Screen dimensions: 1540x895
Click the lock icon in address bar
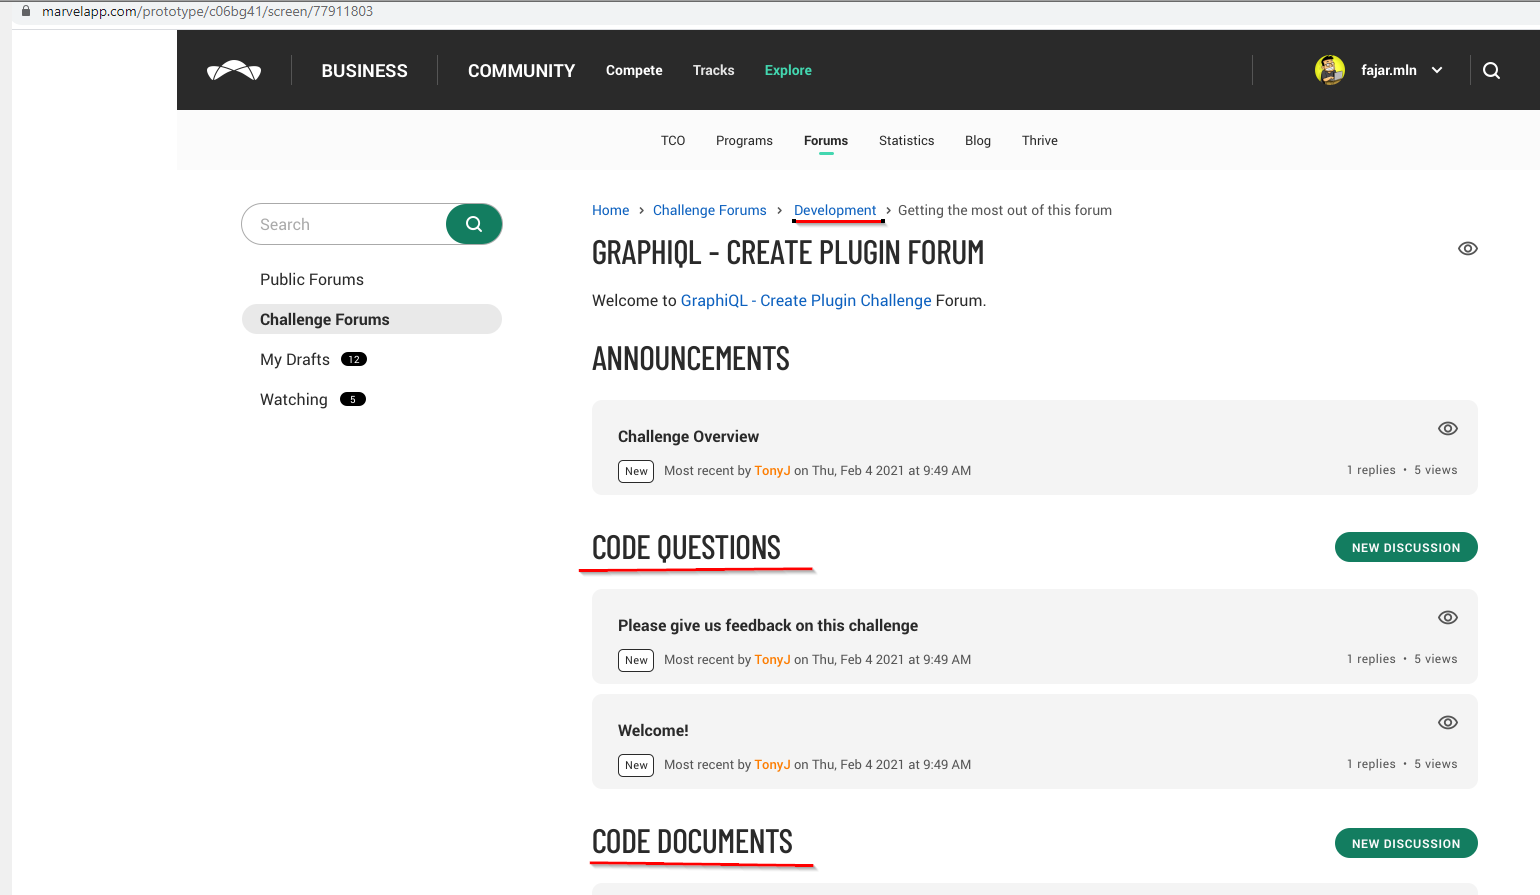point(26,11)
